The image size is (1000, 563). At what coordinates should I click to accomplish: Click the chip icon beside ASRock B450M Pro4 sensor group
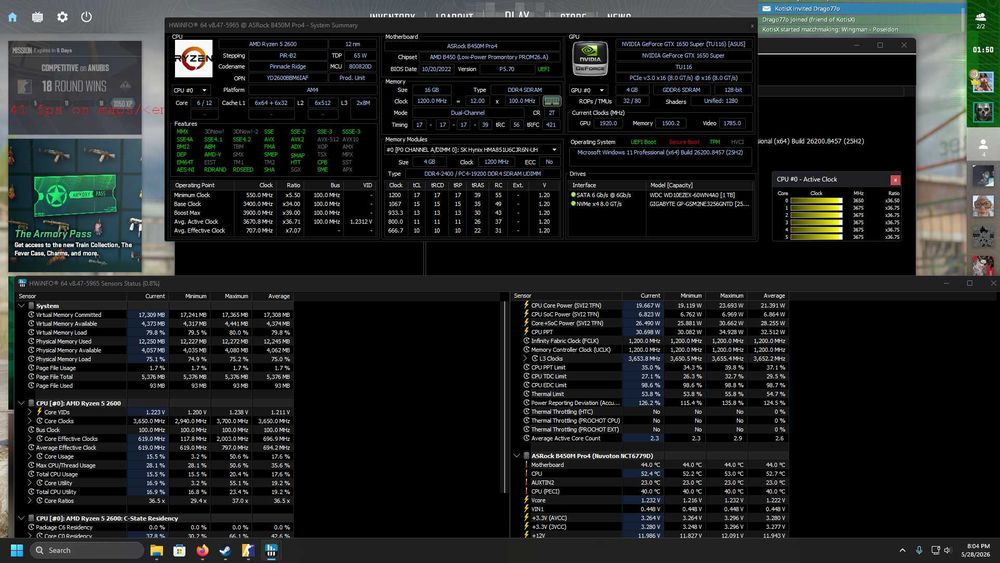click(x=527, y=456)
